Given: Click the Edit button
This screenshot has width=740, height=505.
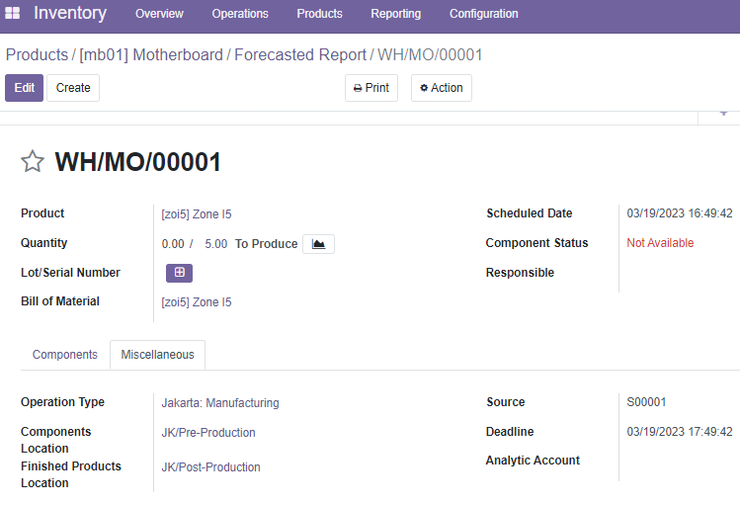Looking at the screenshot, I should click(24, 88).
